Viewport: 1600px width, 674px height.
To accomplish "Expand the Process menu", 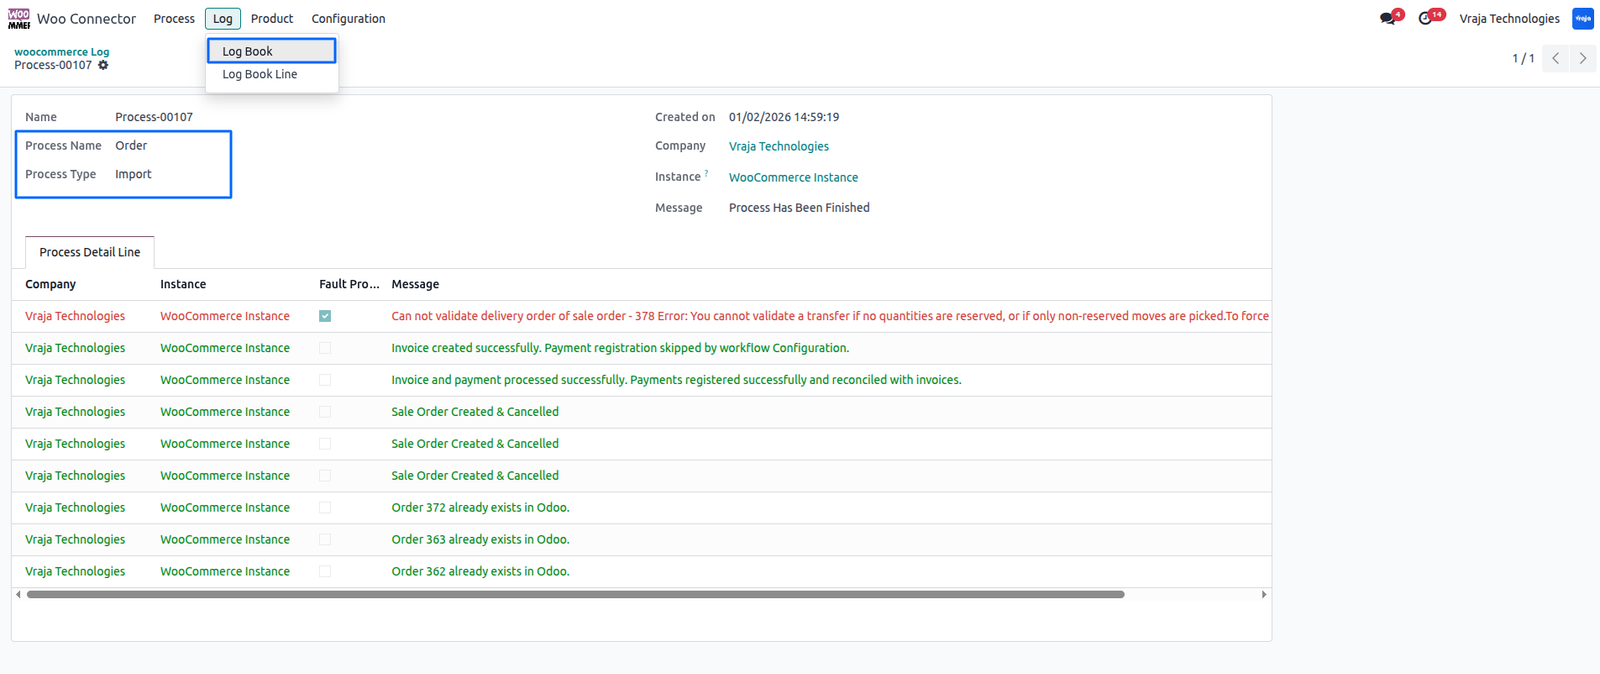I will [x=174, y=19].
